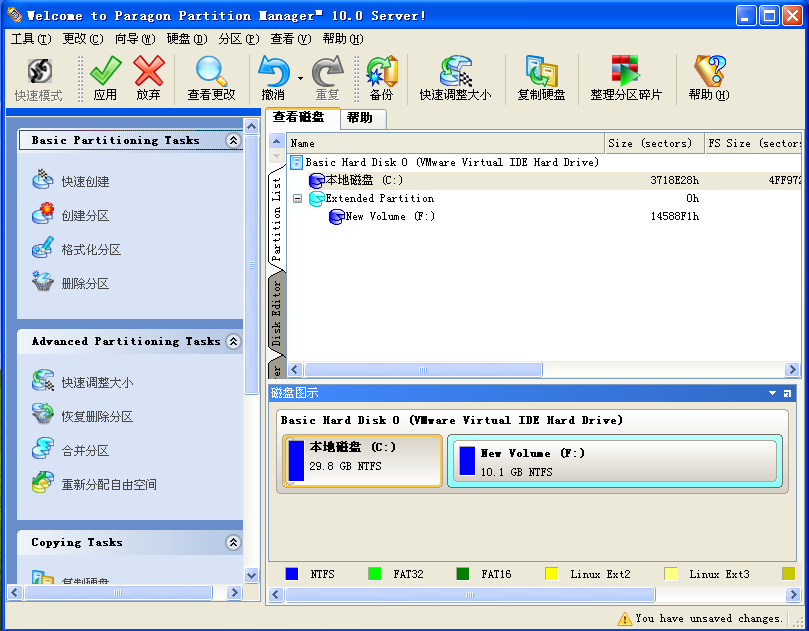Choose 快速创建 in Basic Partitioning Tasks
809x631 pixels.
tap(71, 181)
